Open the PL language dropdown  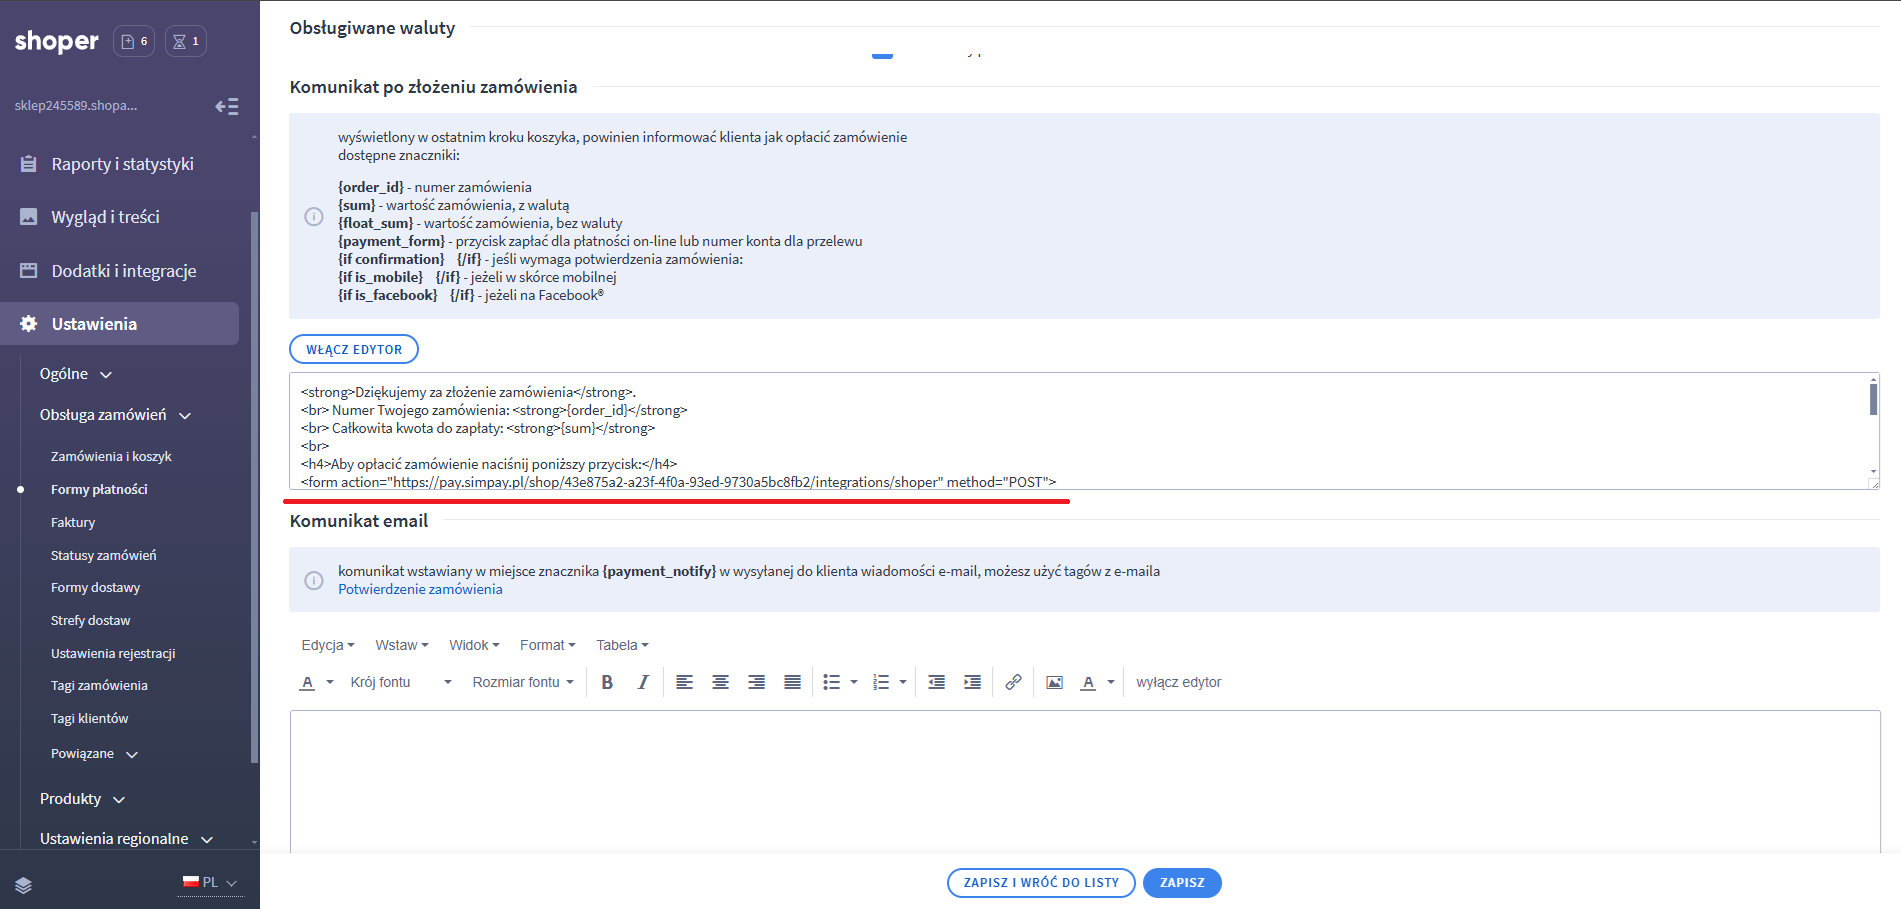[210, 882]
